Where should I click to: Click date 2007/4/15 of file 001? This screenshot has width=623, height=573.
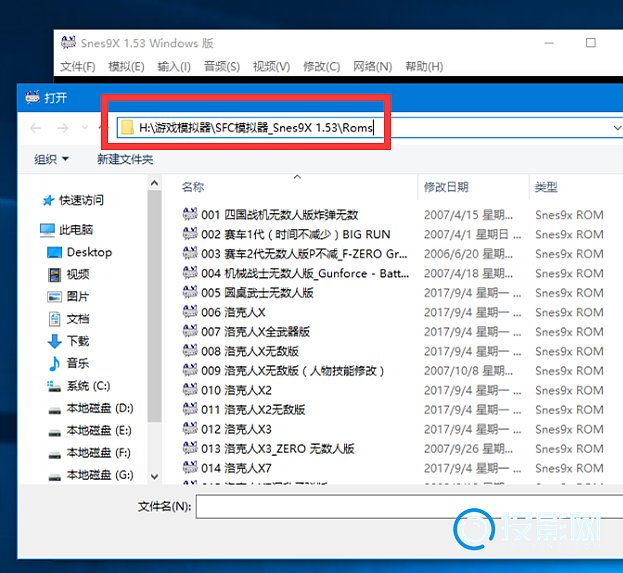tap(468, 215)
